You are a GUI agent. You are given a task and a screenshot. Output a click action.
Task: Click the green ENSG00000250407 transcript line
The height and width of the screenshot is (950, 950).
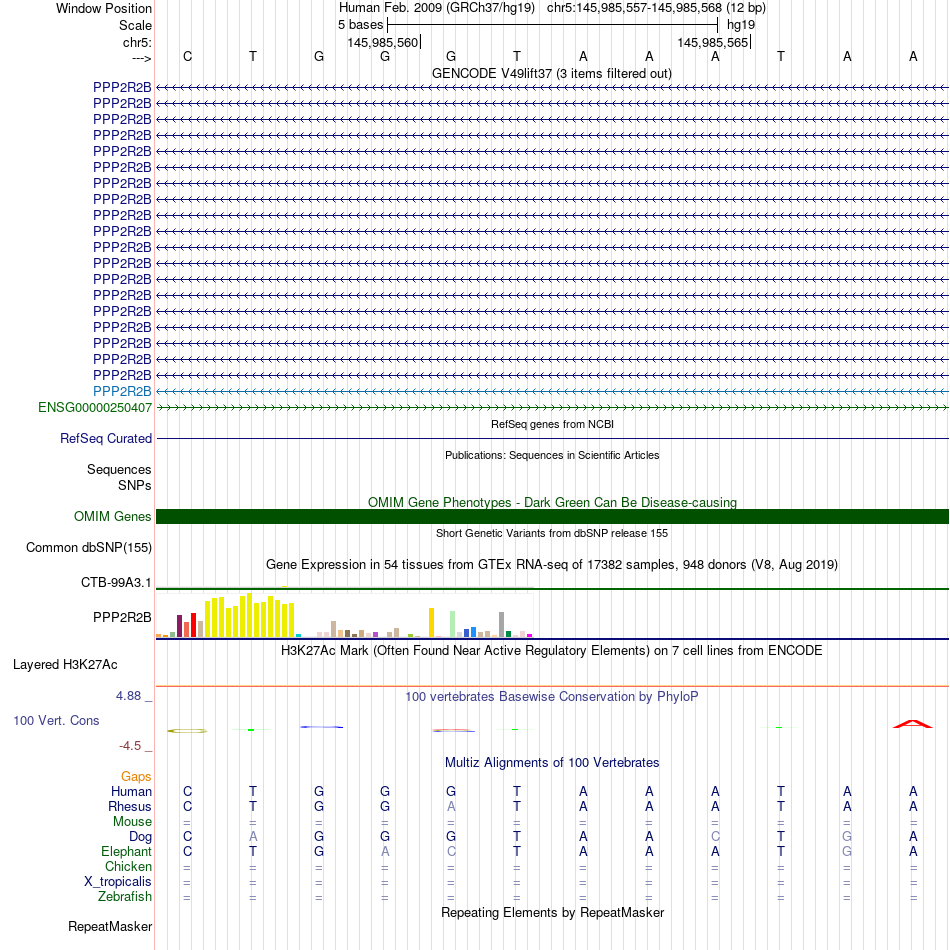[552, 408]
